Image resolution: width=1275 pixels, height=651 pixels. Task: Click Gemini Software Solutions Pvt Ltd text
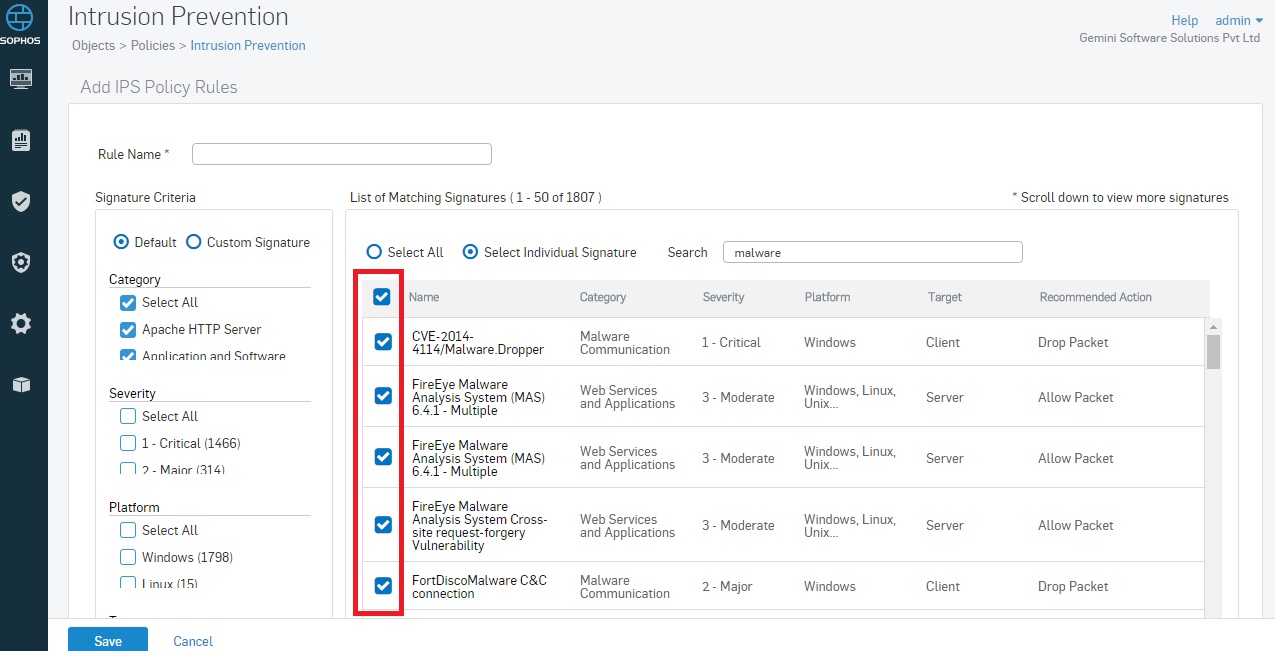click(x=1169, y=38)
